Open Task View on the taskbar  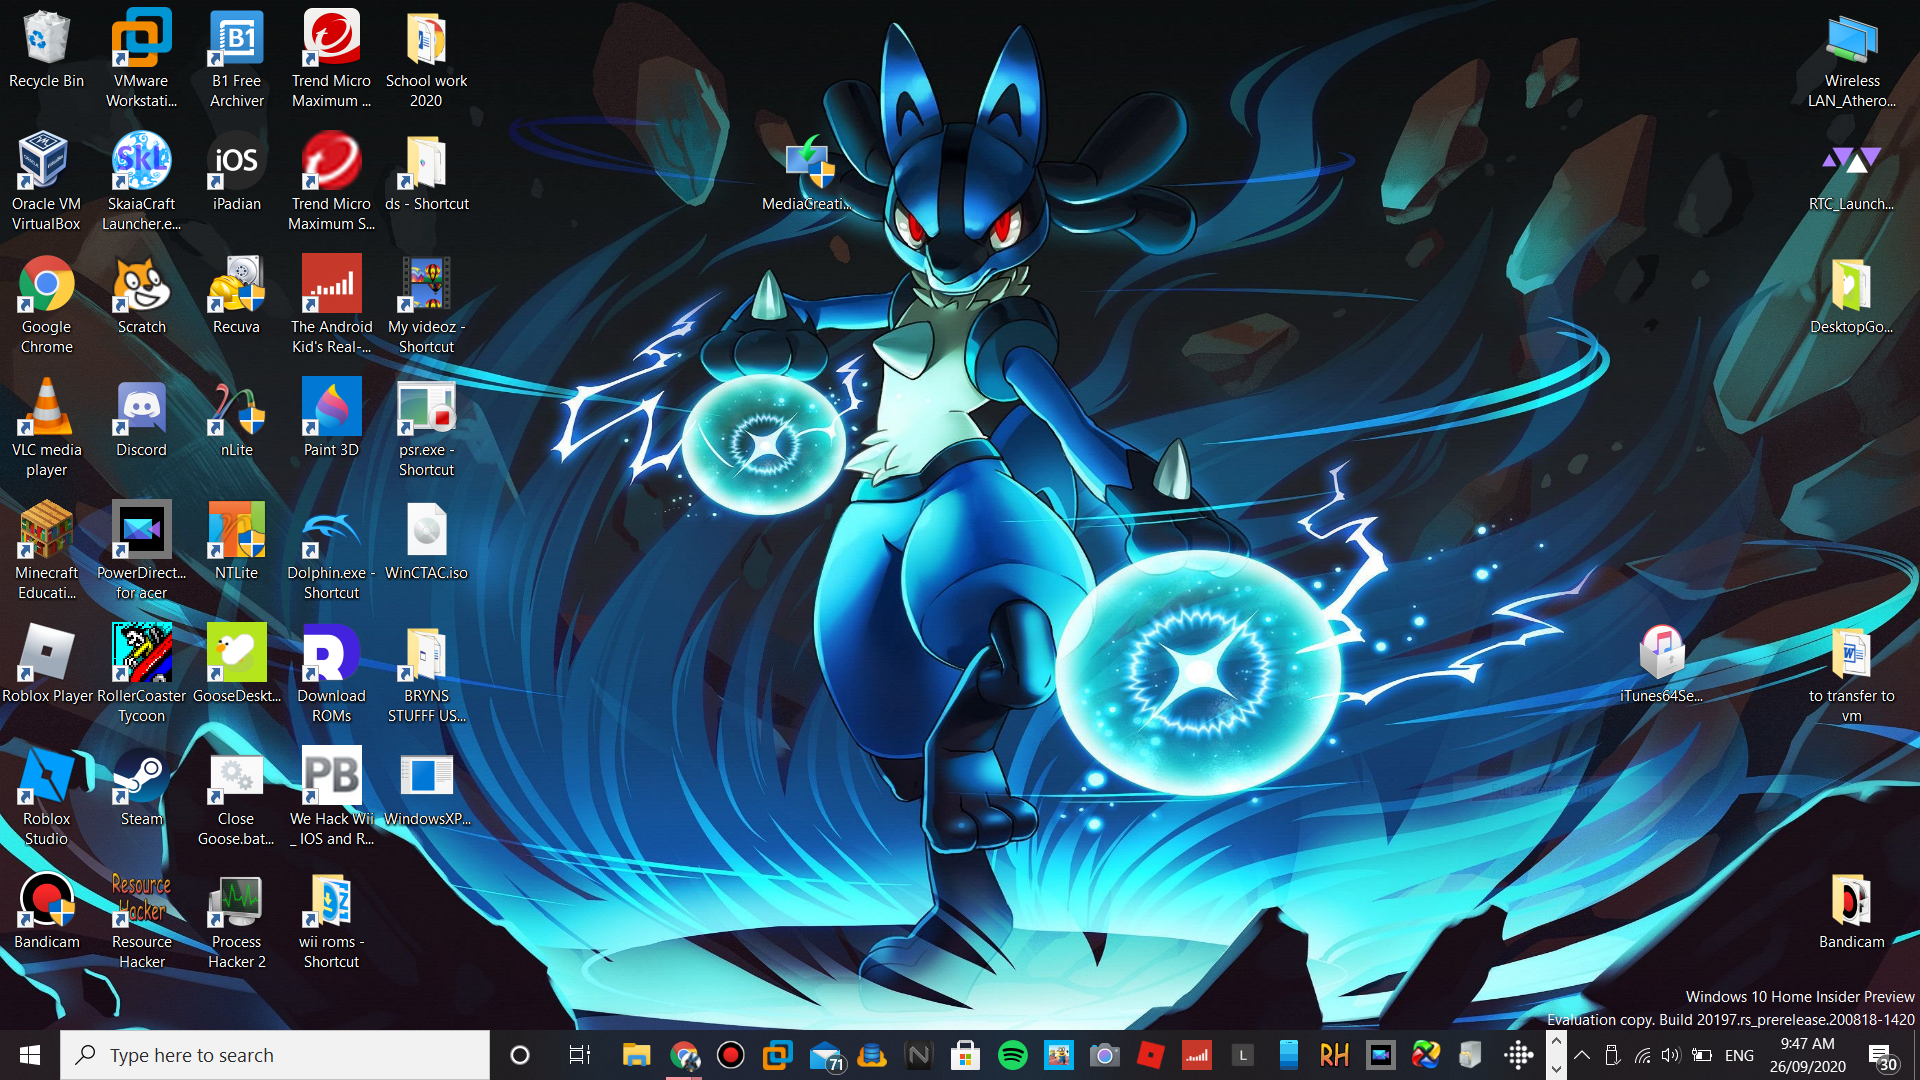tap(579, 1055)
